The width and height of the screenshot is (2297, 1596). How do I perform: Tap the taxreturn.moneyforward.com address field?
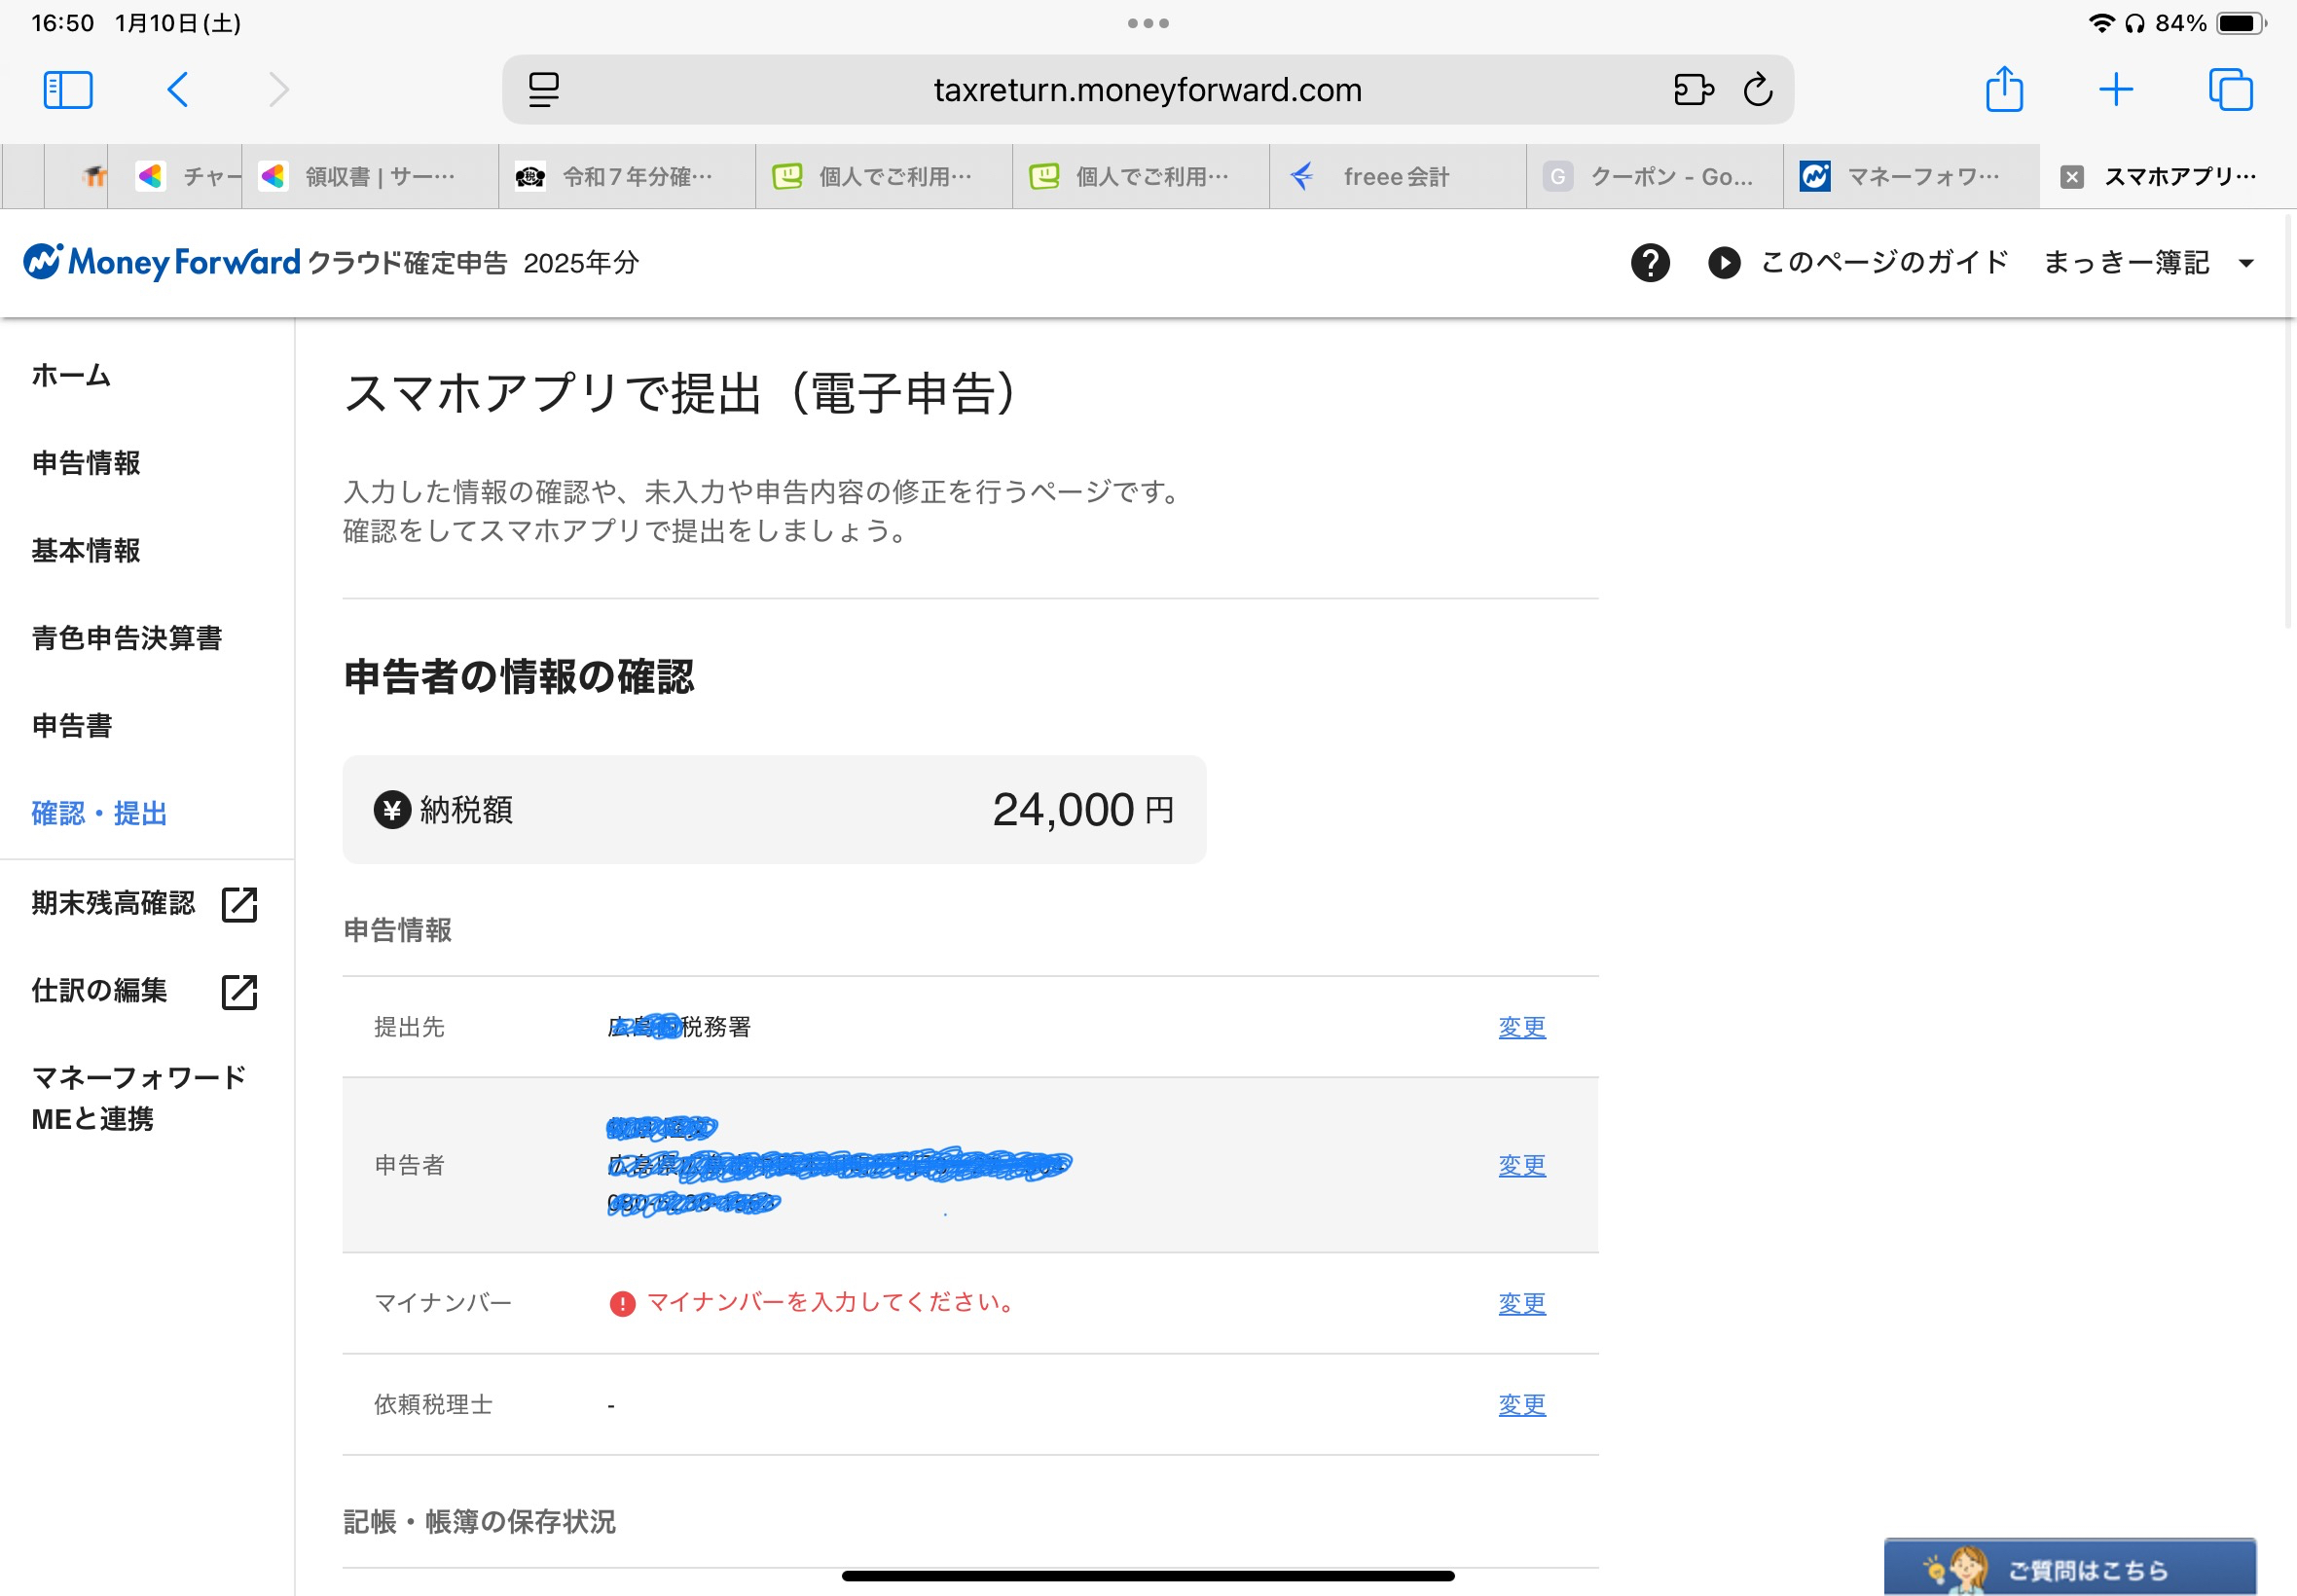pos(1148,90)
